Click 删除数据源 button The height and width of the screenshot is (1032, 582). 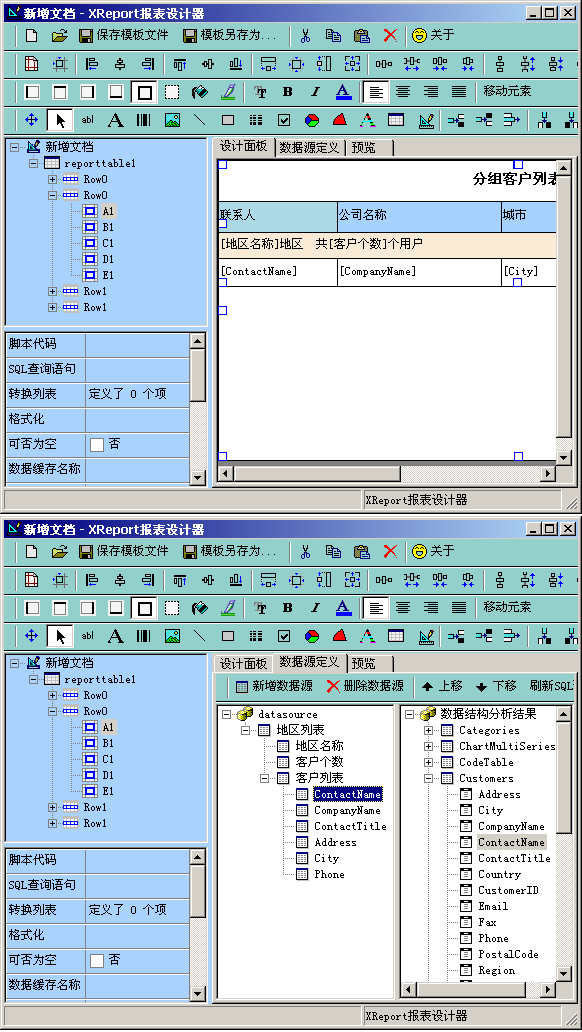pyautogui.click(x=365, y=686)
